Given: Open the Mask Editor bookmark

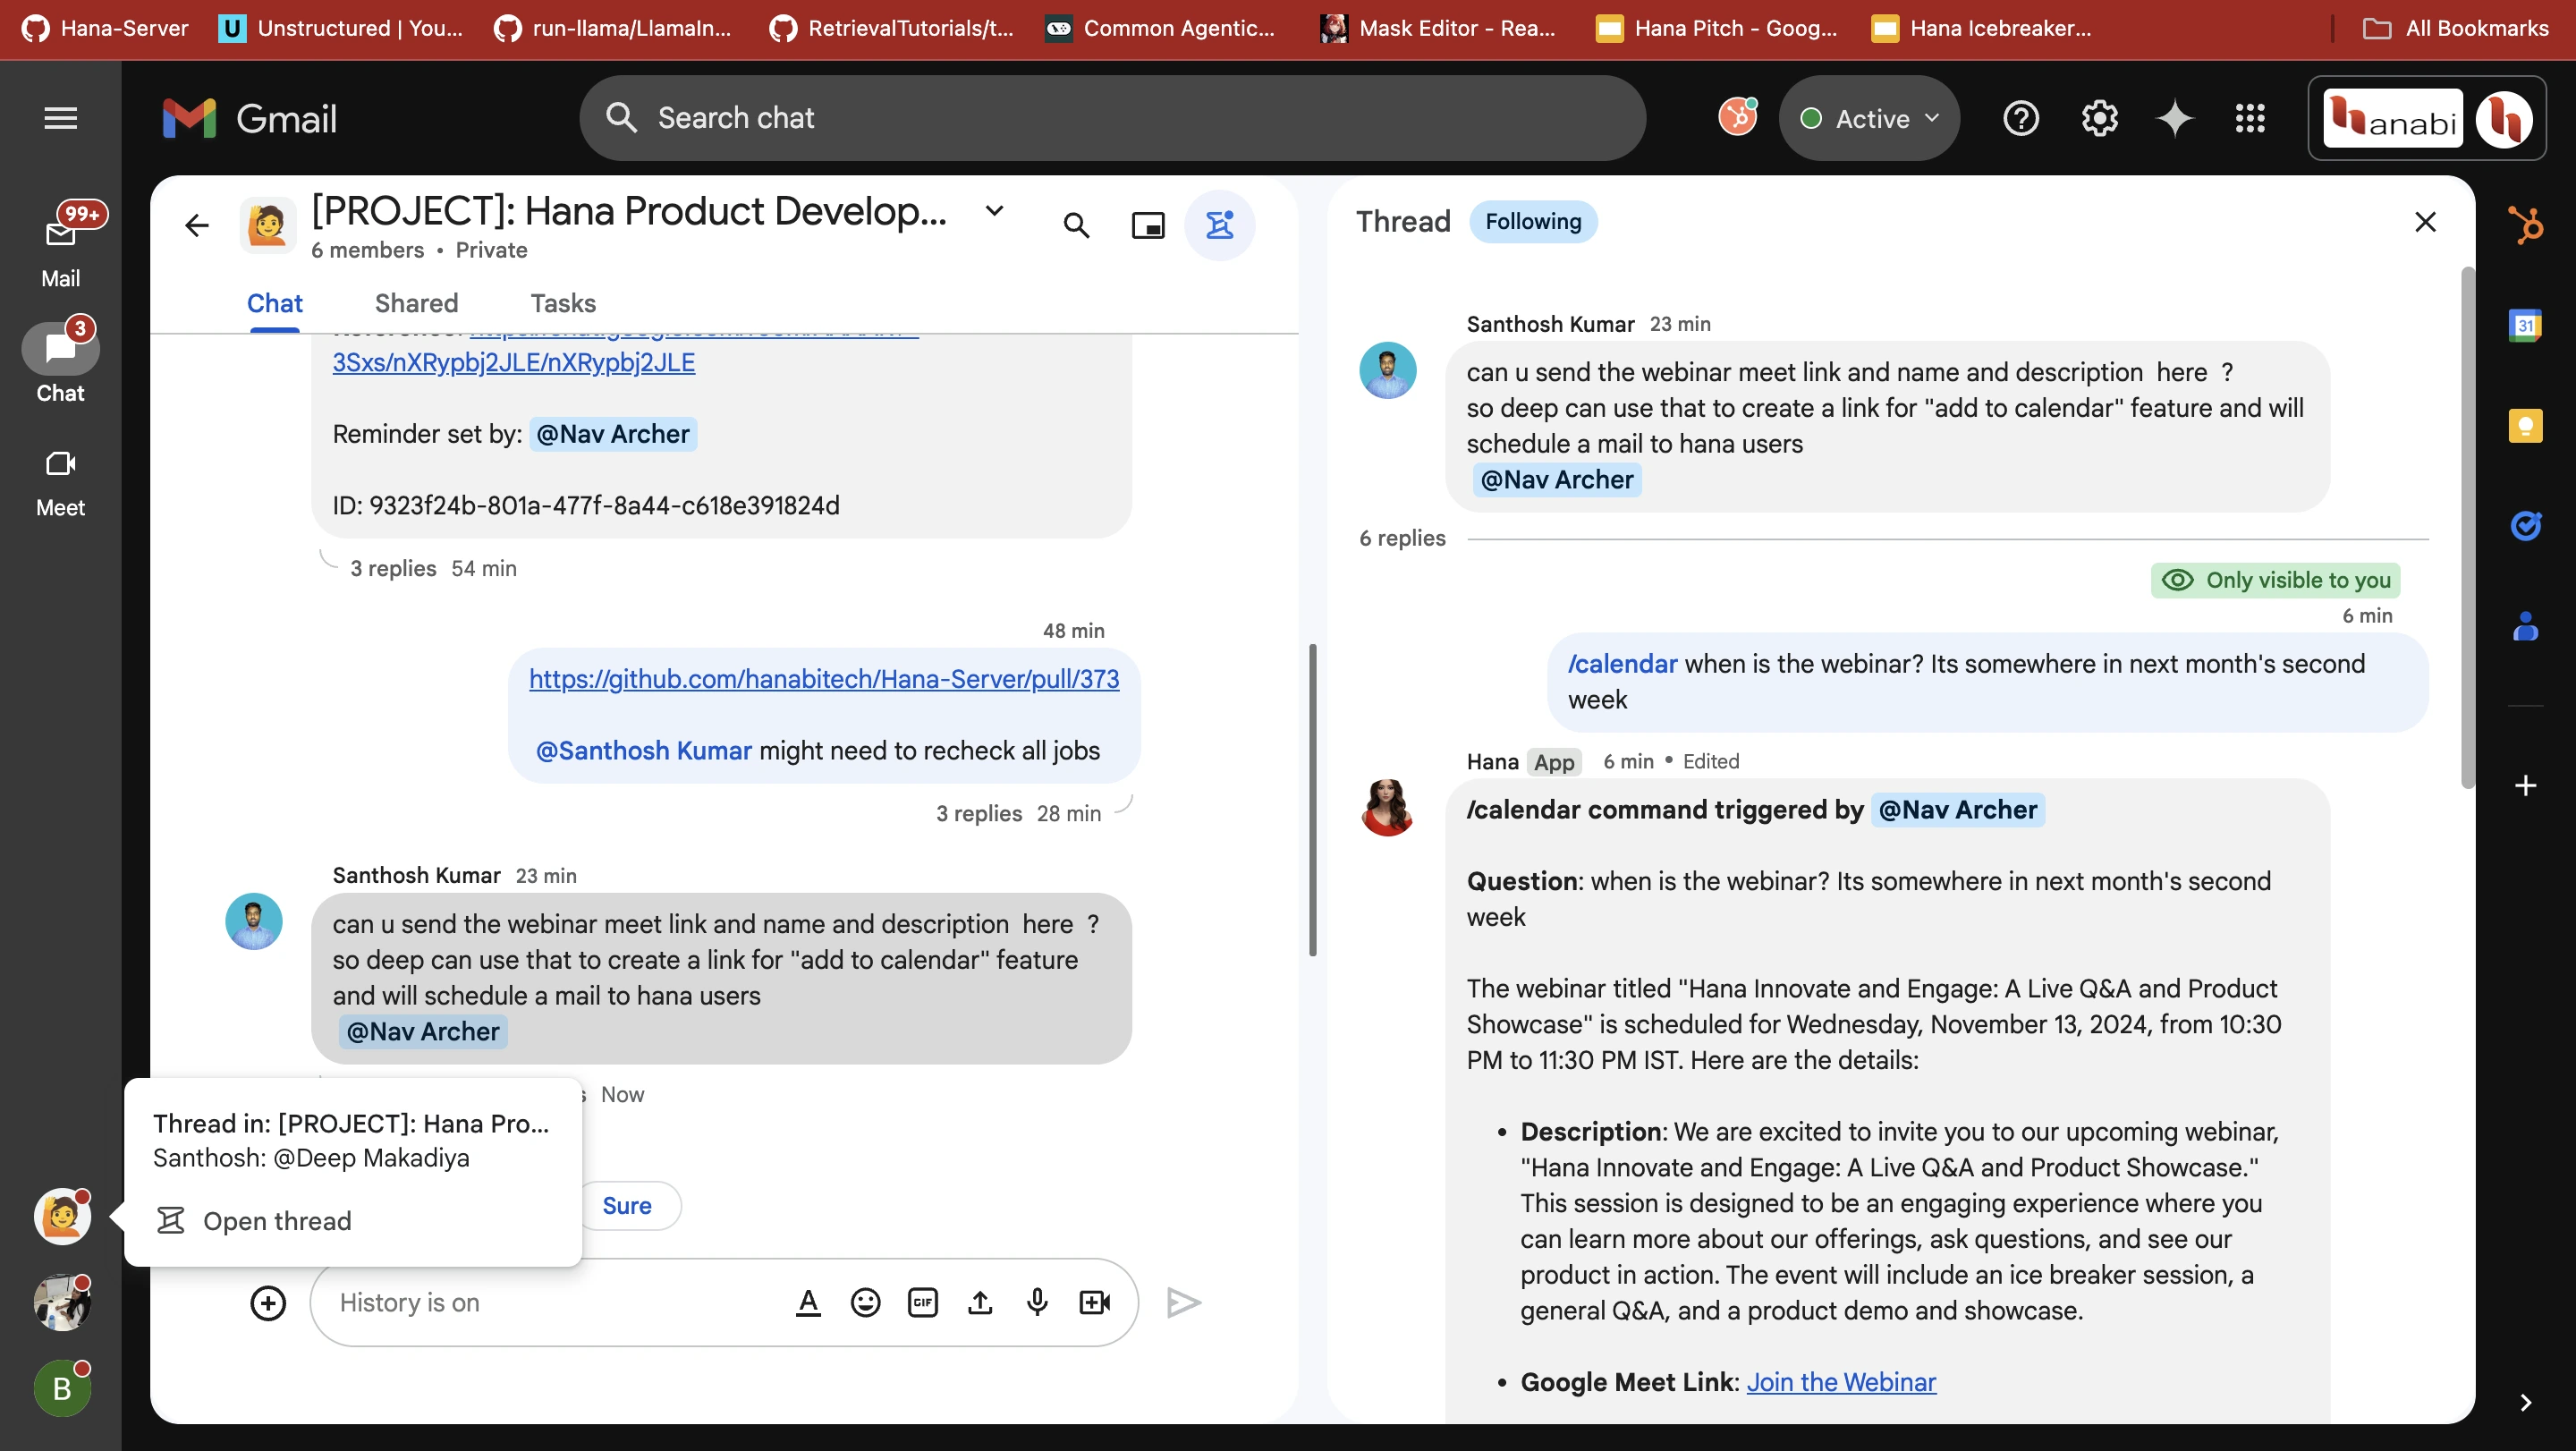Looking at the screenshot, I should [1437, 28].
